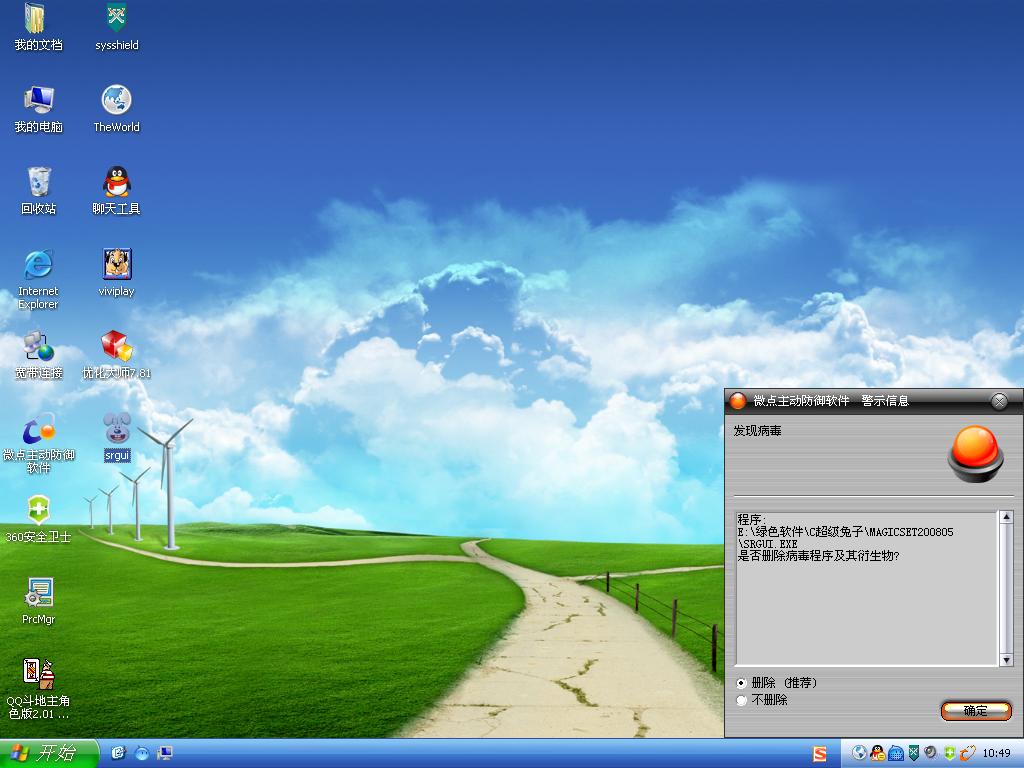This screenshot has width=1024, height=768.
Task: Select 我的电脑 desktop icon
Action: coord(38,101)
